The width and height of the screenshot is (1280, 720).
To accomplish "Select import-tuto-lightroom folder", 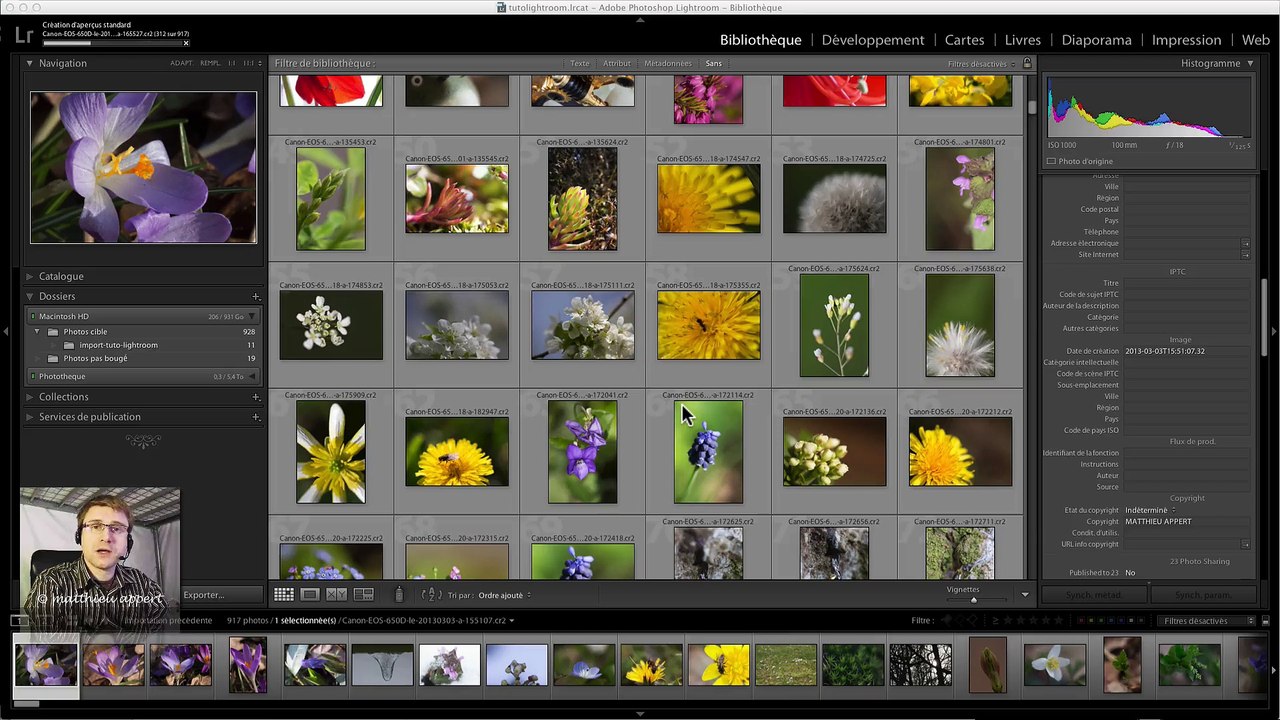I will pos(118,345).
